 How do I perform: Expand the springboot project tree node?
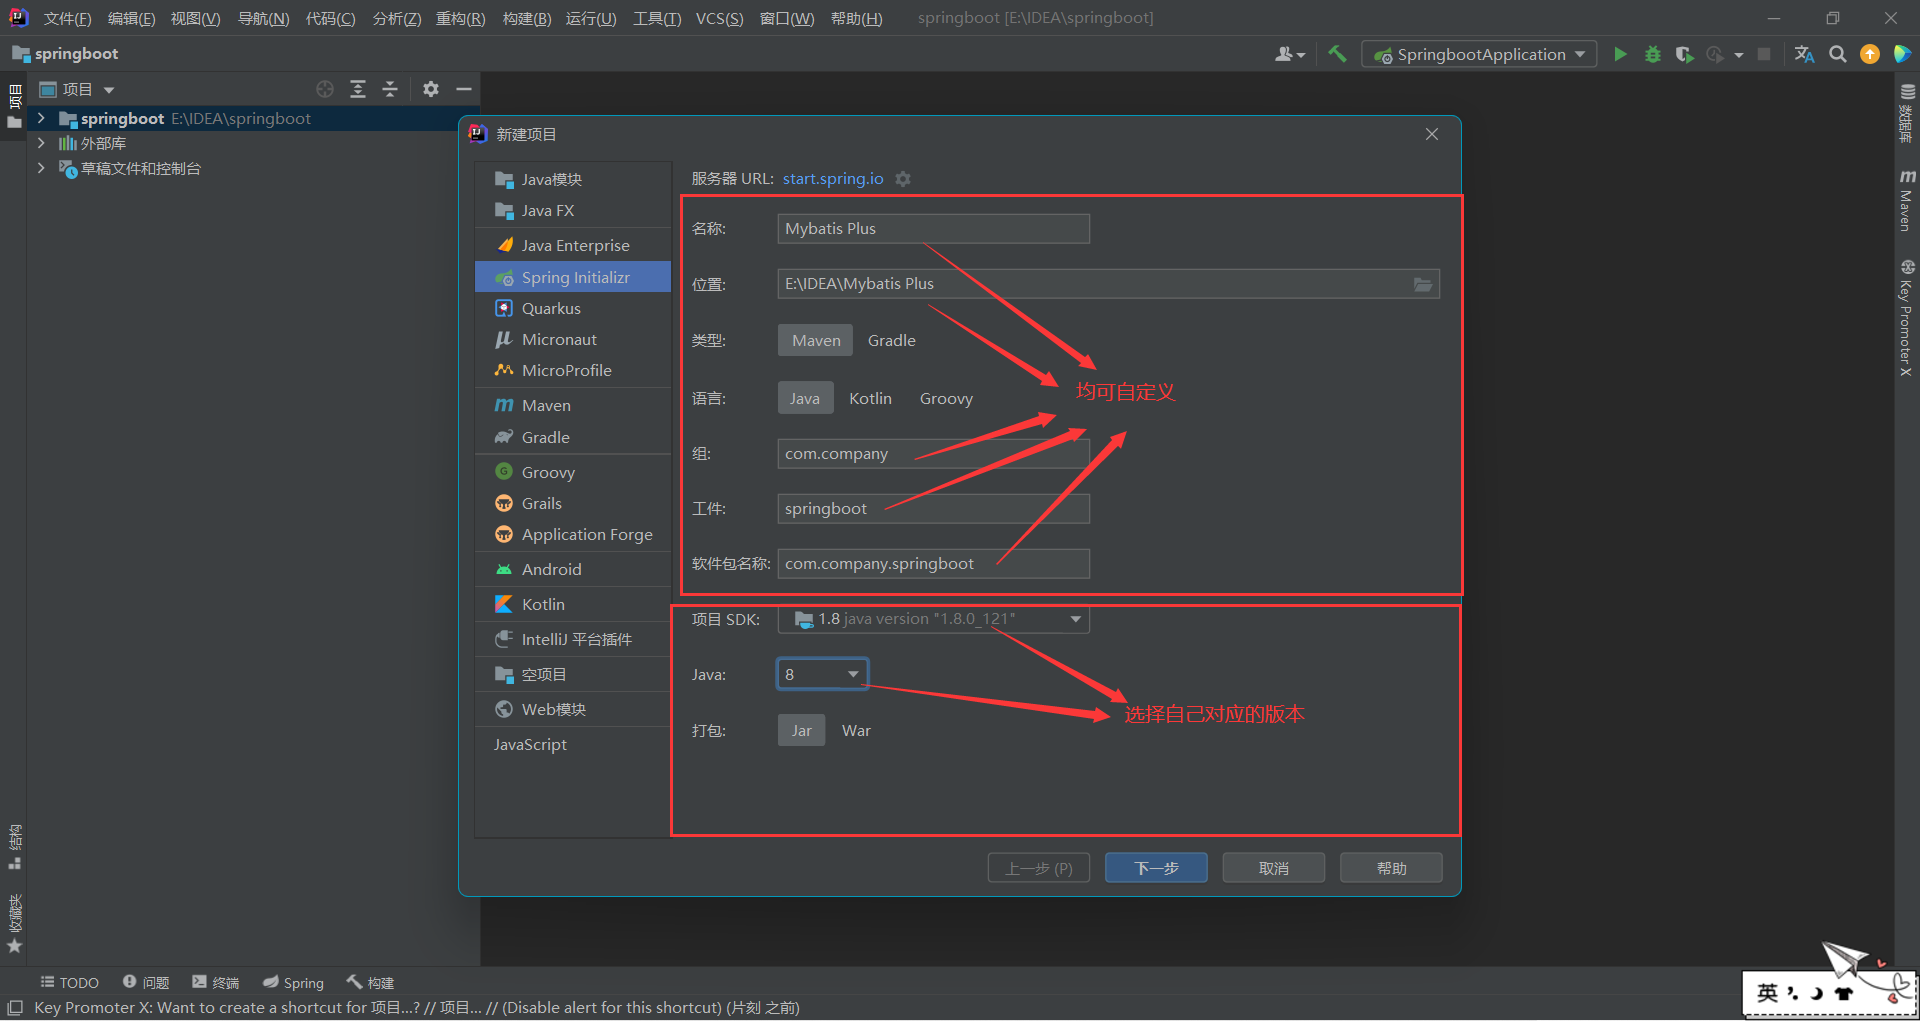click(x=40, y=118)
